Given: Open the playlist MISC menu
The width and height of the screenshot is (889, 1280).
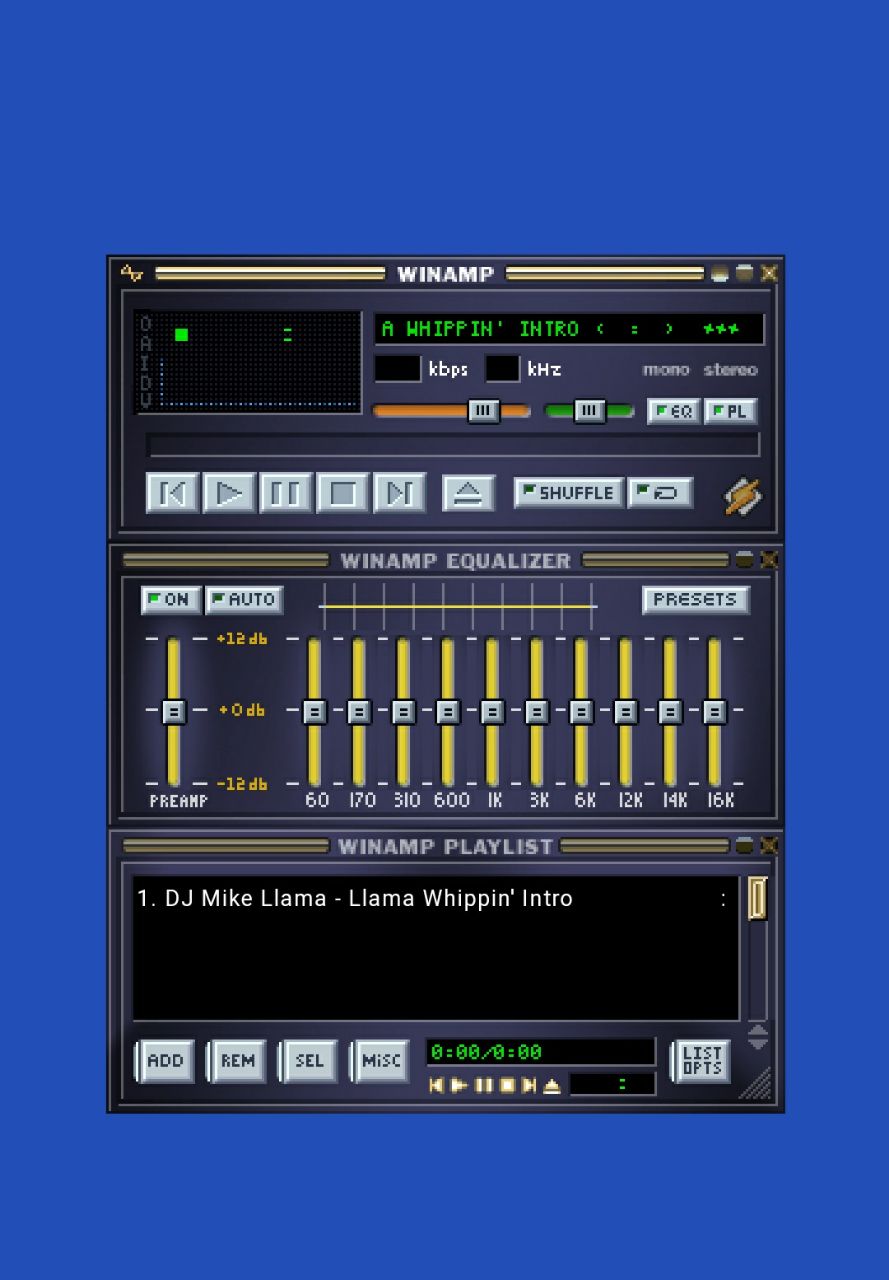Looking at the screenshot, I should pos(381,1061).
